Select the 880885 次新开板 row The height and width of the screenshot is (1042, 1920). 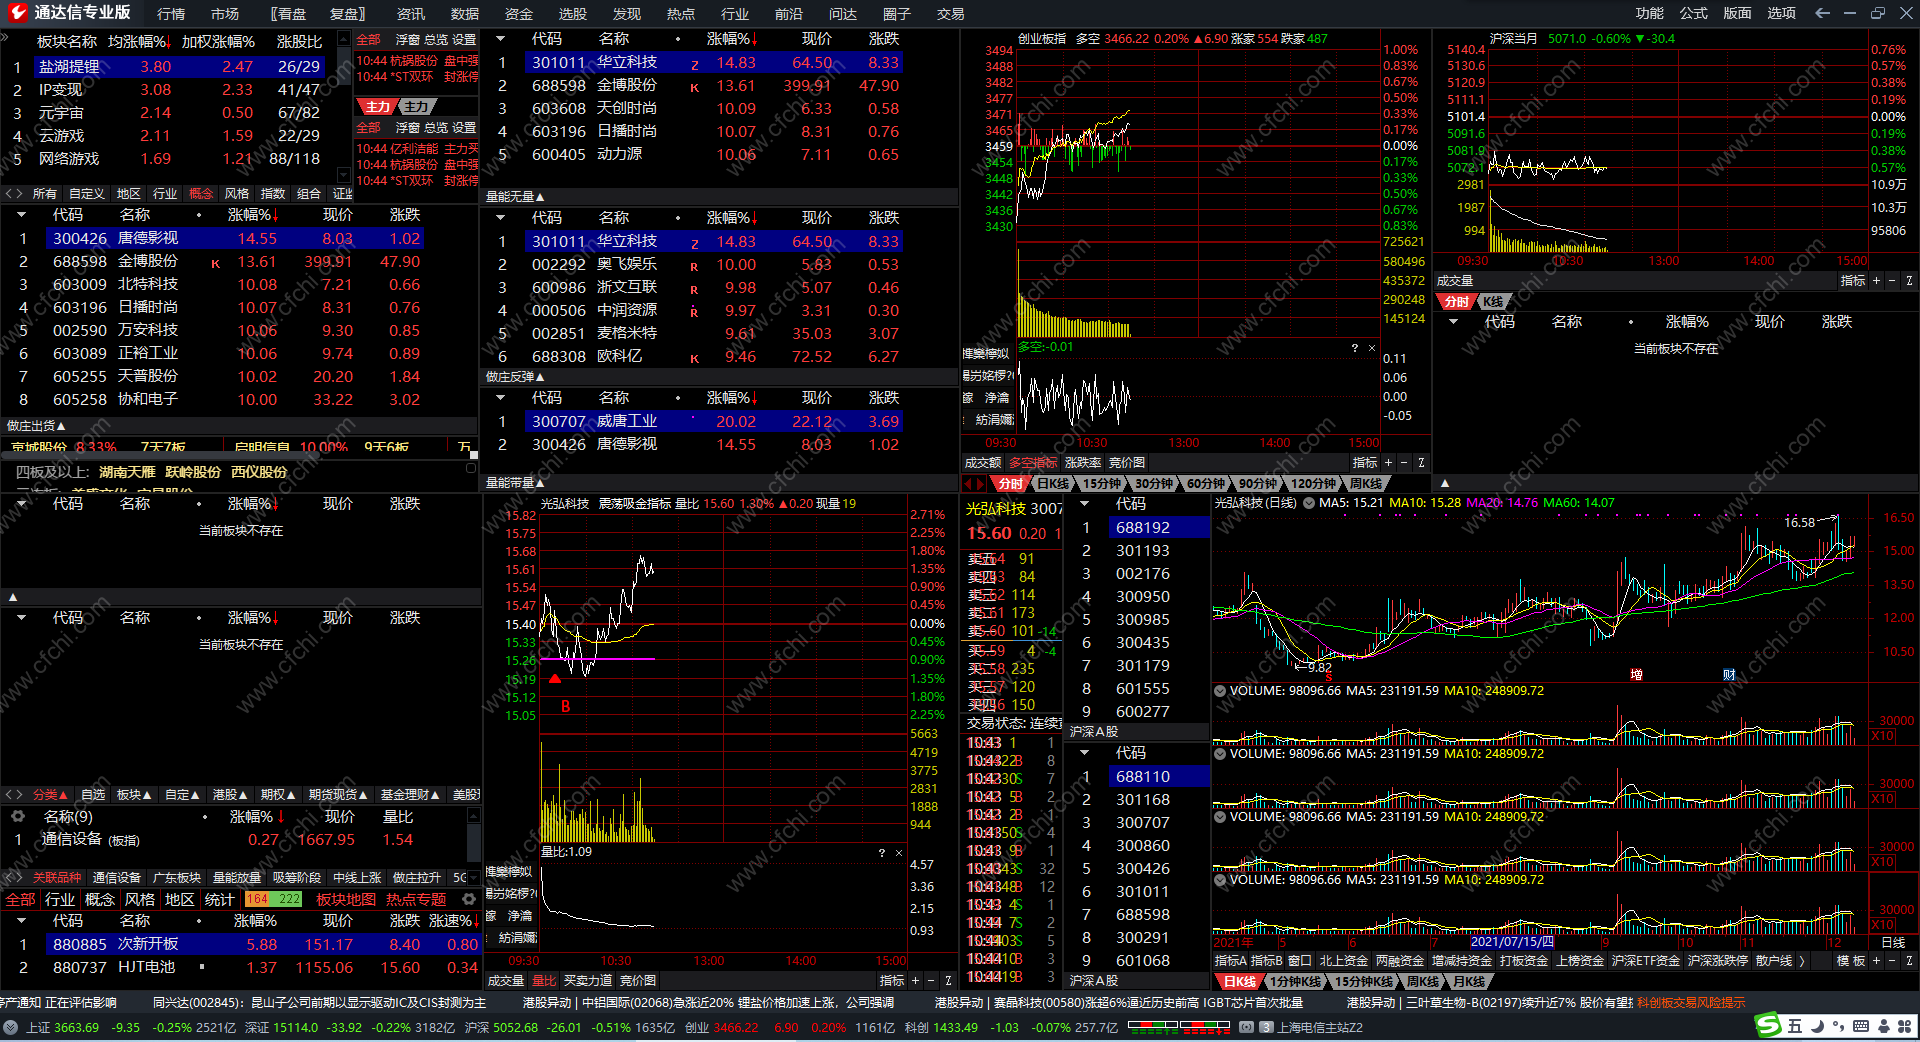click(x=241, y=944)
